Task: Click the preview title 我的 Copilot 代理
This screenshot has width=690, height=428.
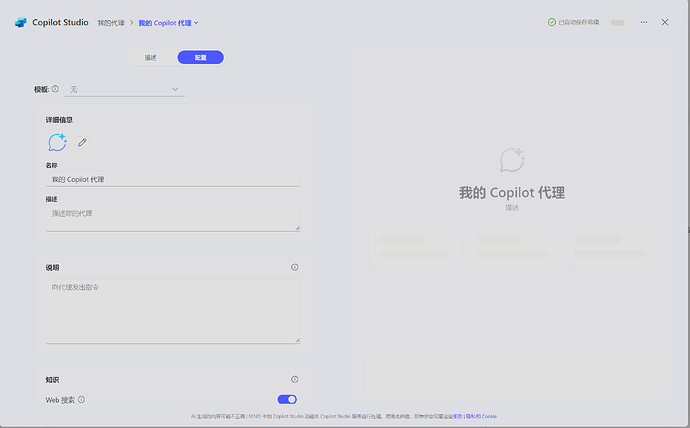Action: coord(512,193)
